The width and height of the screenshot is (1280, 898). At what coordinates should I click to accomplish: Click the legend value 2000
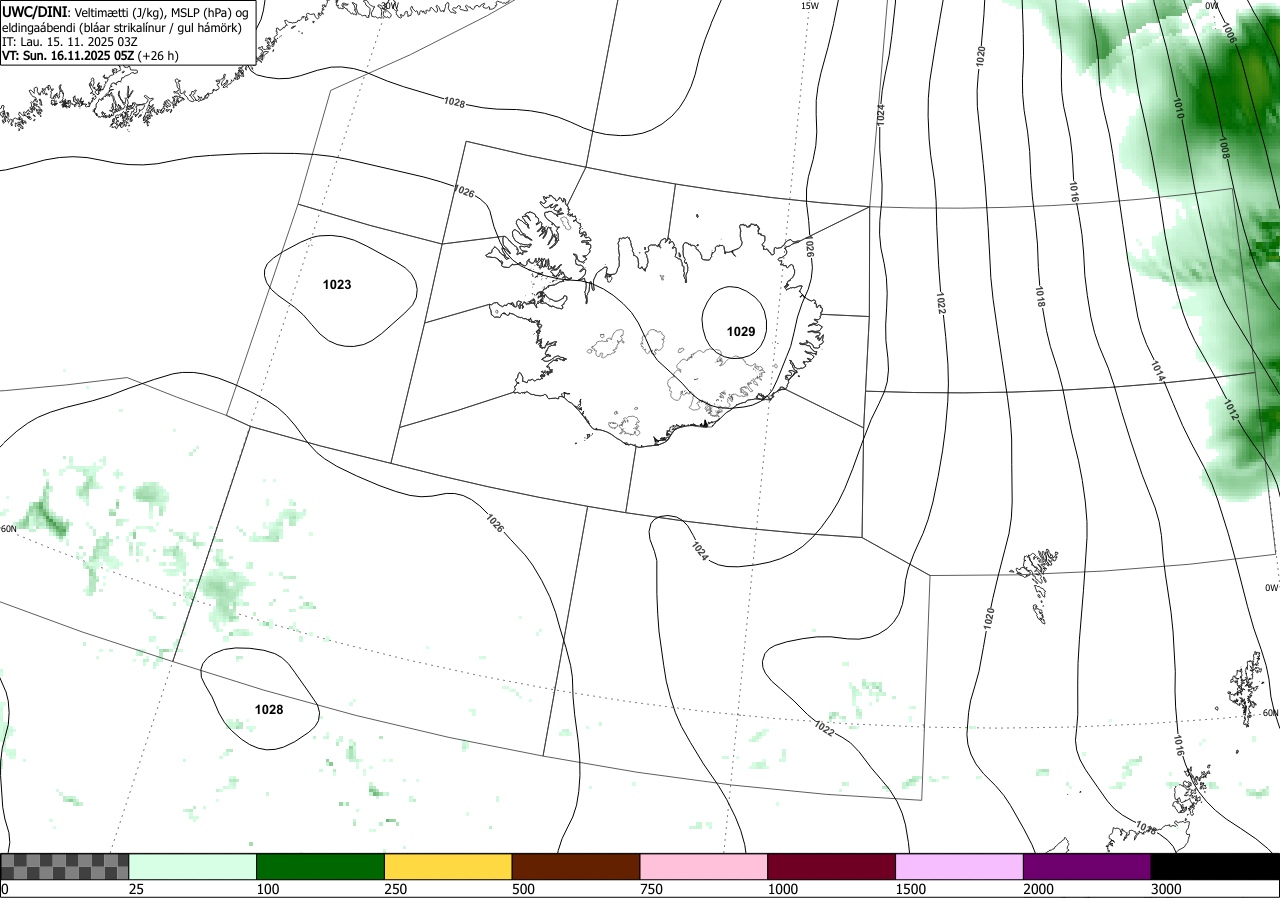pyautogui.click(x=1038, y=889)
